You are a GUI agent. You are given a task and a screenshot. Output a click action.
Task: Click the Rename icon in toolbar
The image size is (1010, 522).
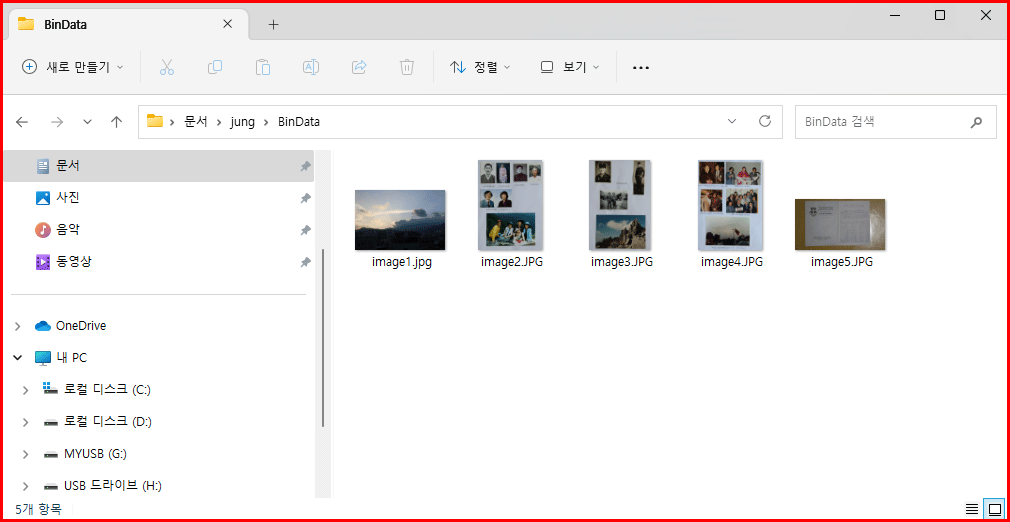point(311,67)
